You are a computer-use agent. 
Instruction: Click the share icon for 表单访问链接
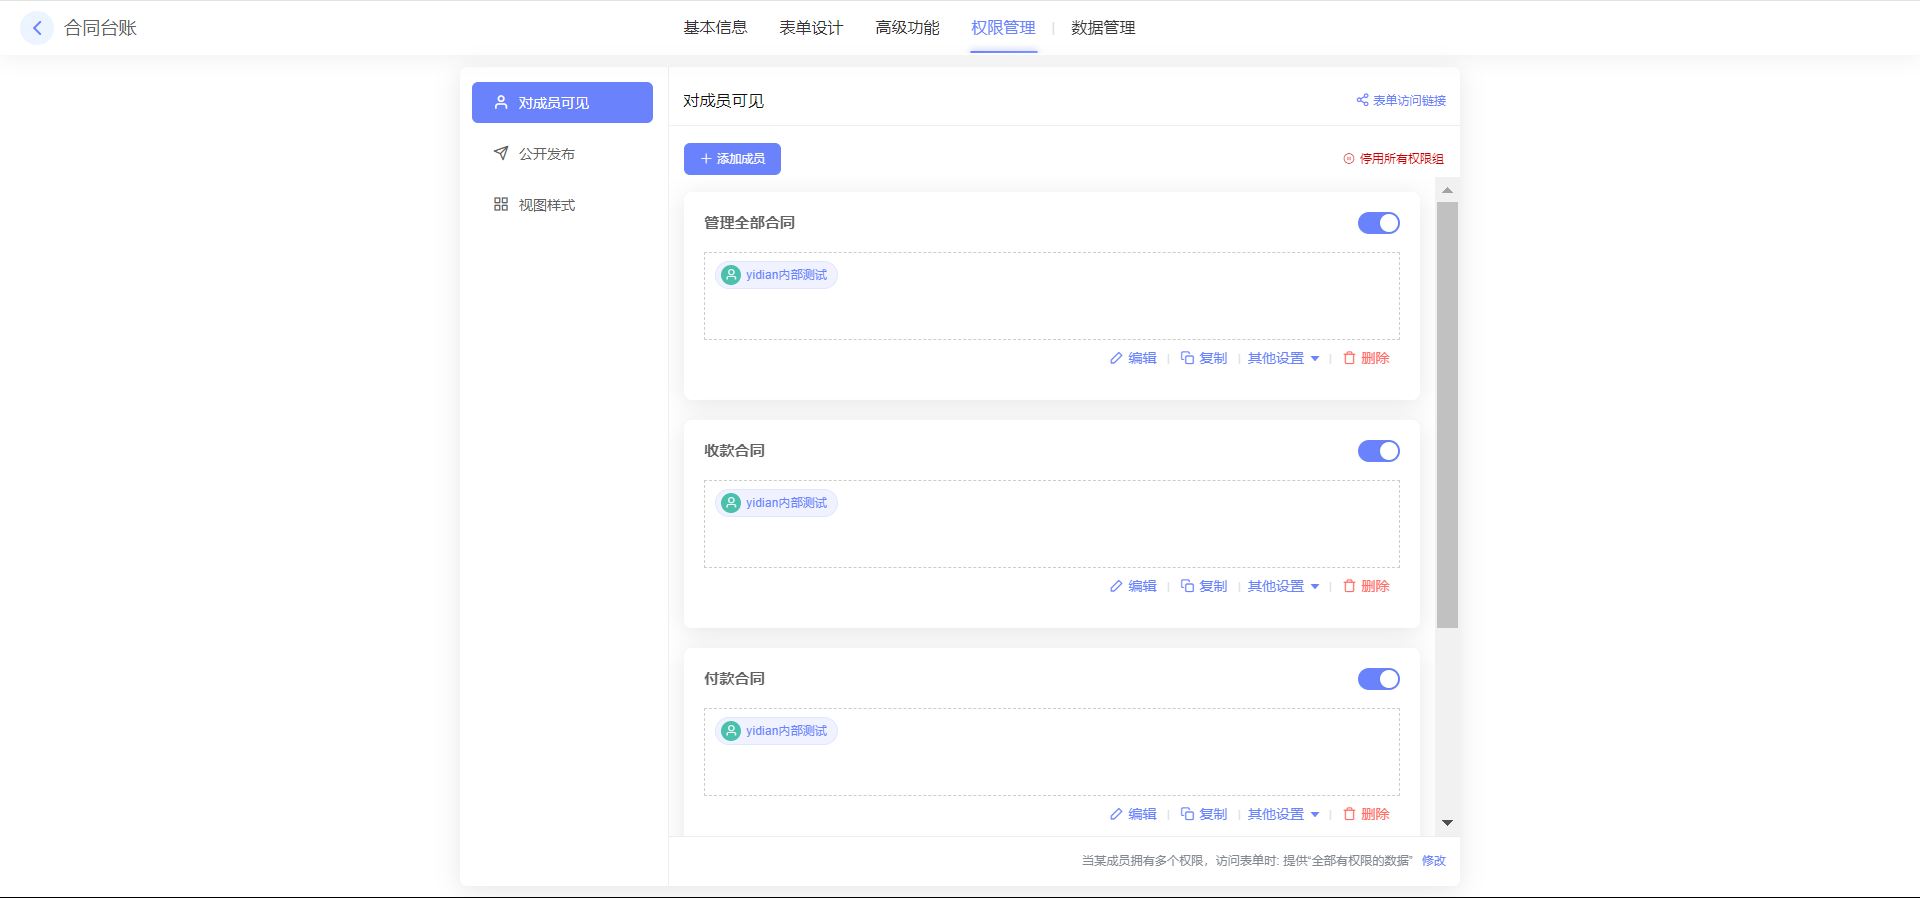(1362, 100)
